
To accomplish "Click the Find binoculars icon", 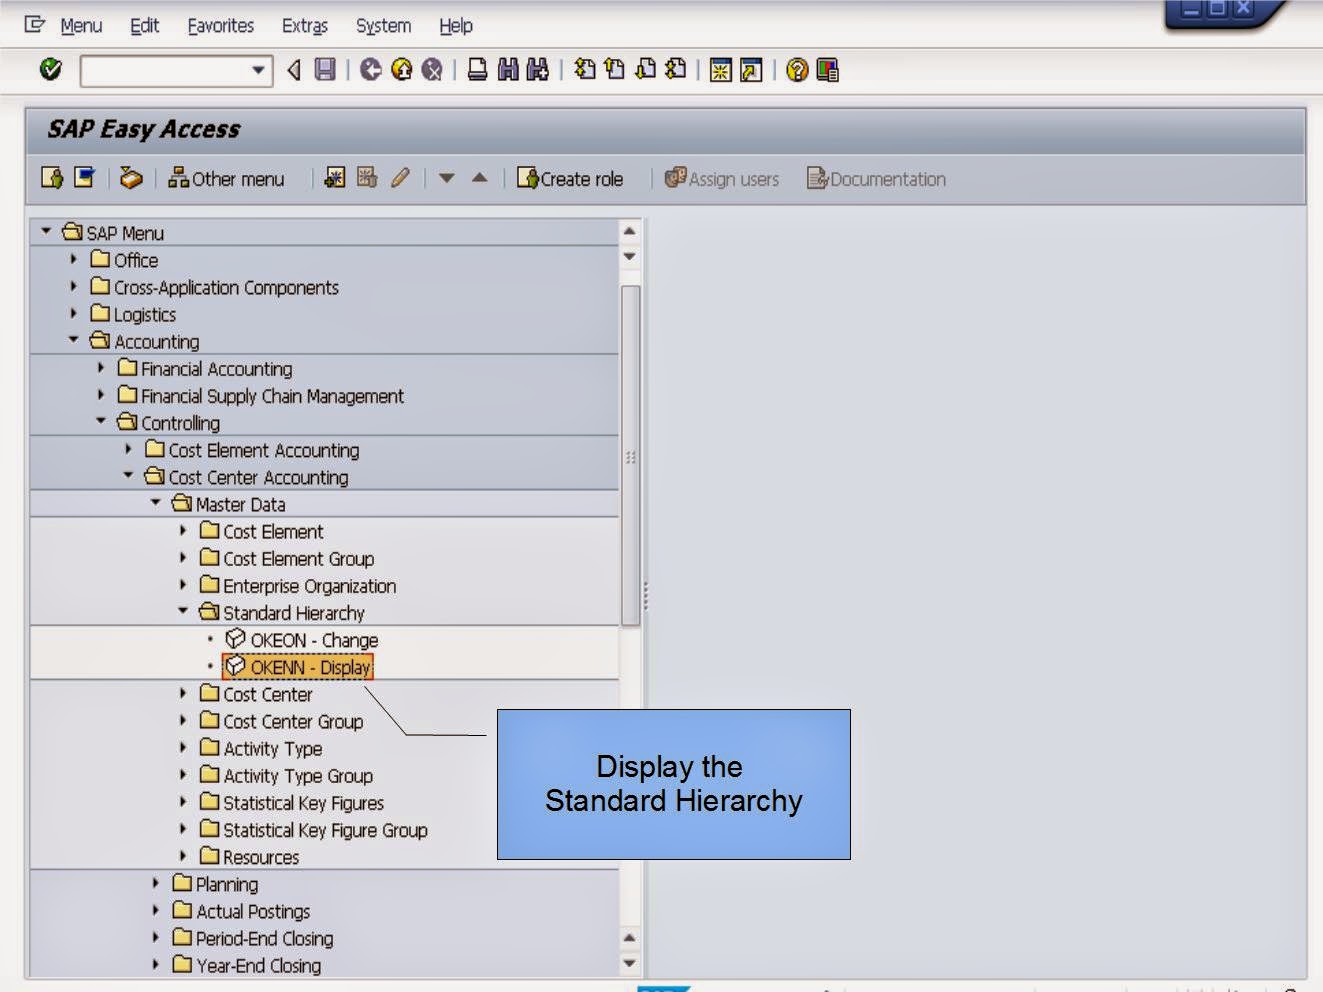I will 508,69.
